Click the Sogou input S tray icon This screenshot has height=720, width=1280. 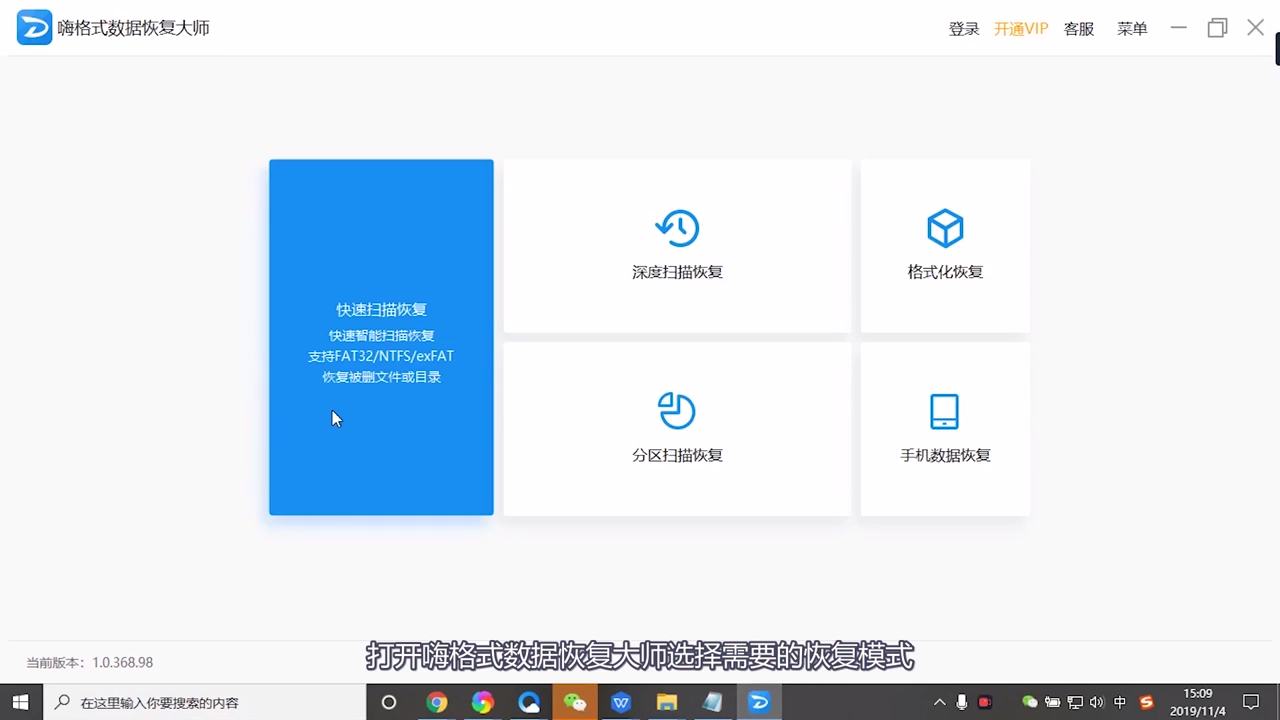pyautogui.click(x=1147, y=702)
